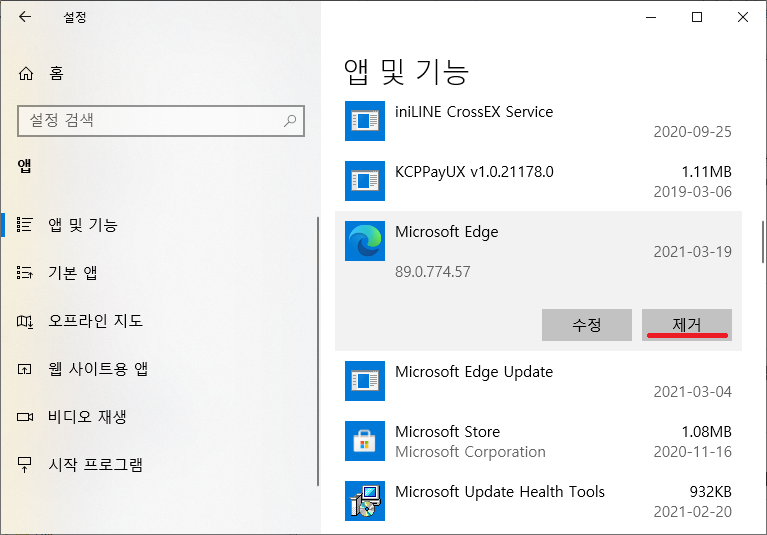Click the Microsoft Edge title text

click(x=446, y=232)
